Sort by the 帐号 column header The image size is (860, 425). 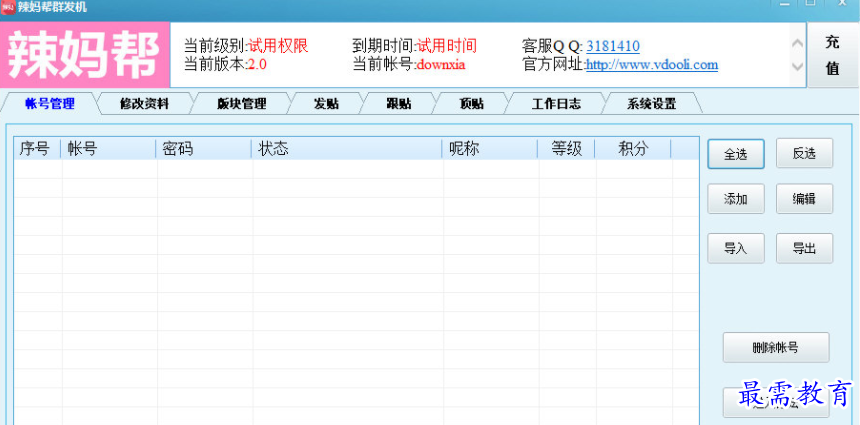tap(108, 148)
